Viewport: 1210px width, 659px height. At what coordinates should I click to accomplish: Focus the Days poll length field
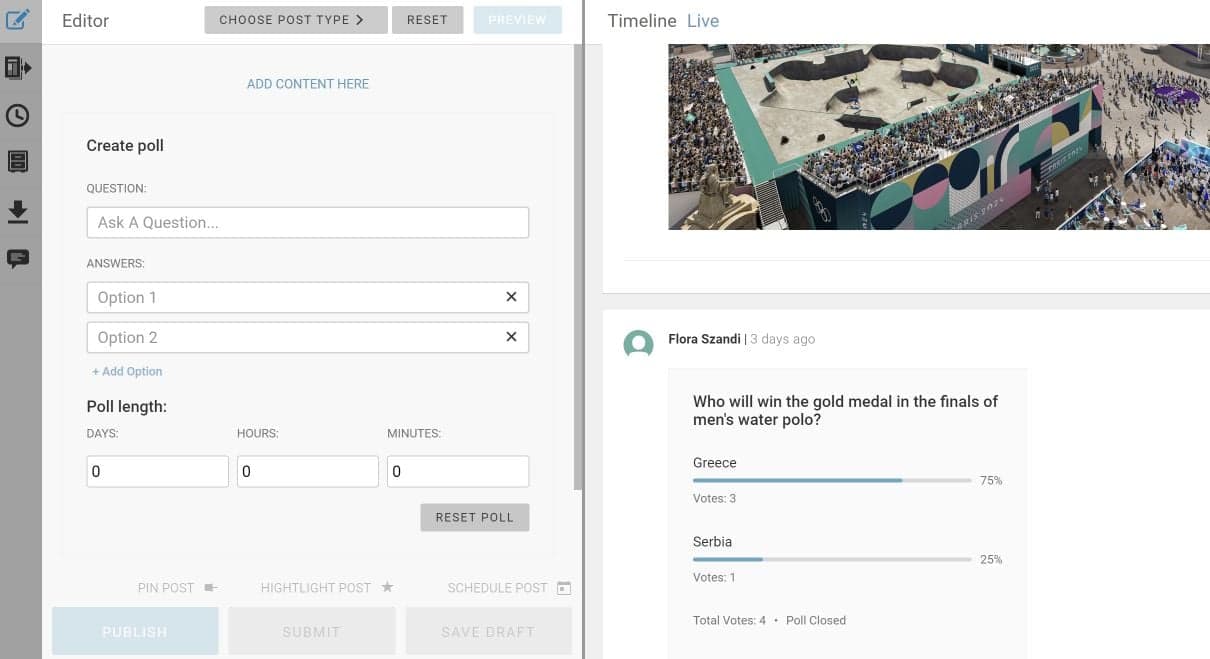pos(158,471)
